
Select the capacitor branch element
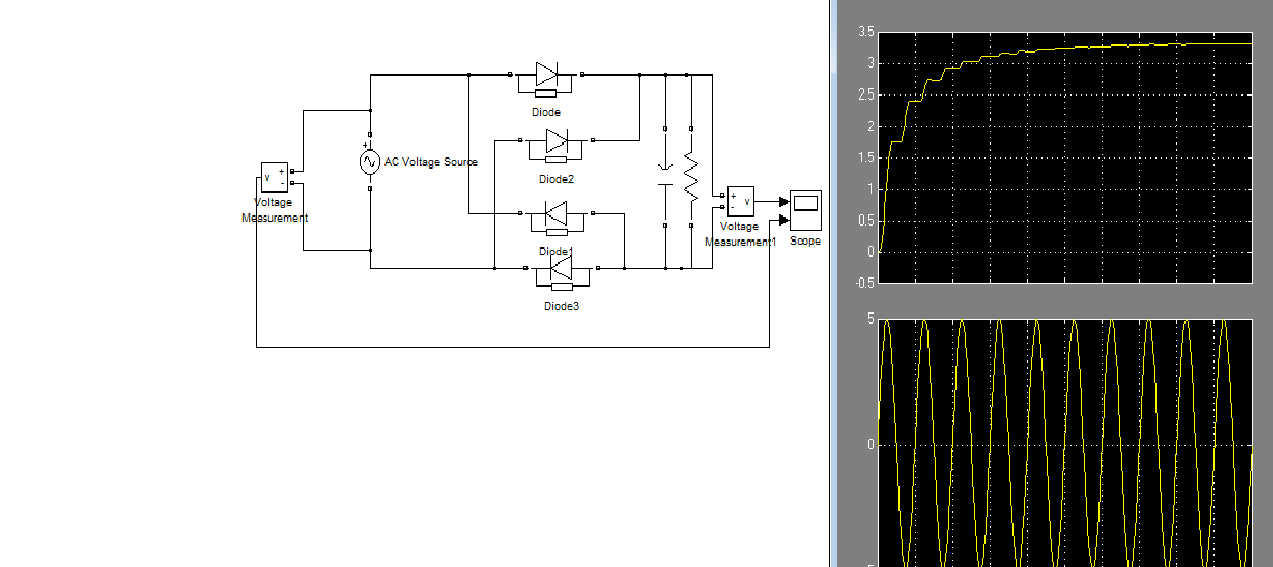tap(664, 176)
